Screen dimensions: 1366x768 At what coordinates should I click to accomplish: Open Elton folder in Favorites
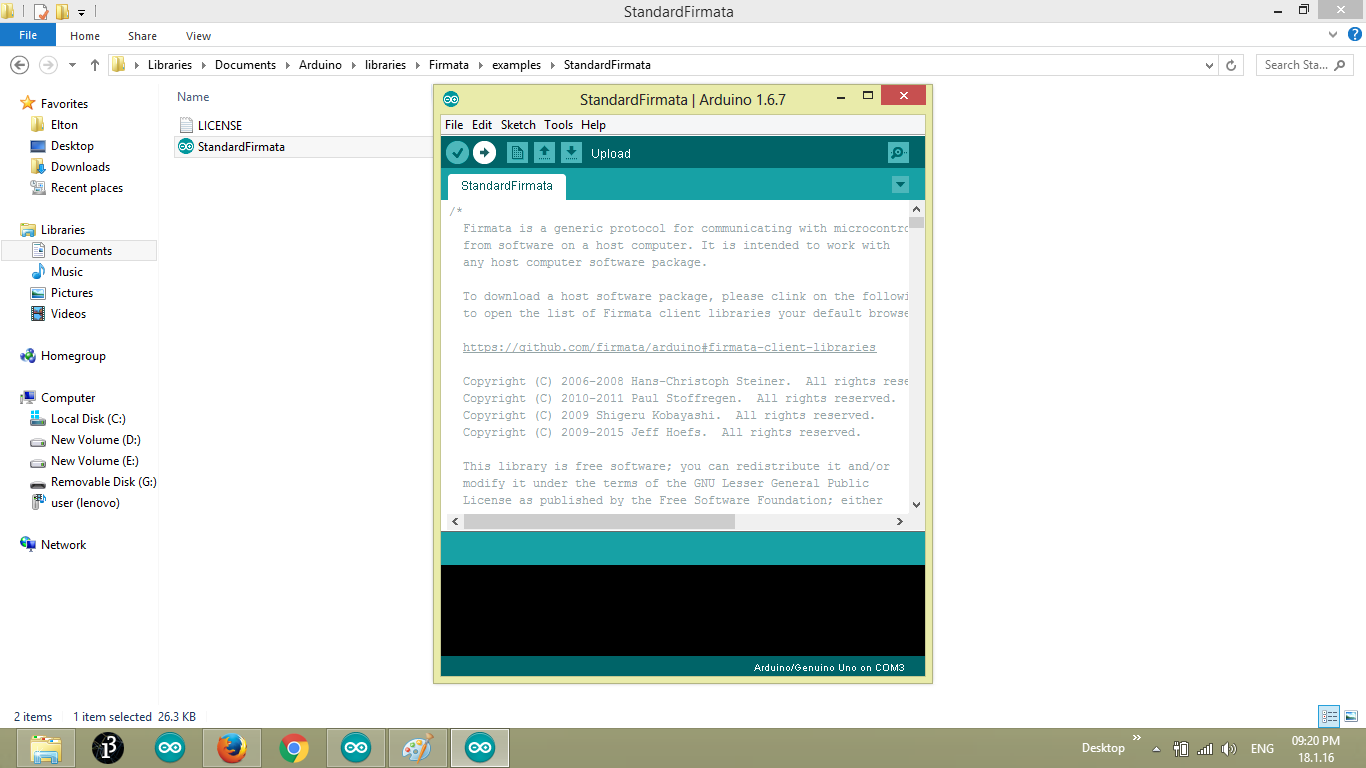coord(64,125)
